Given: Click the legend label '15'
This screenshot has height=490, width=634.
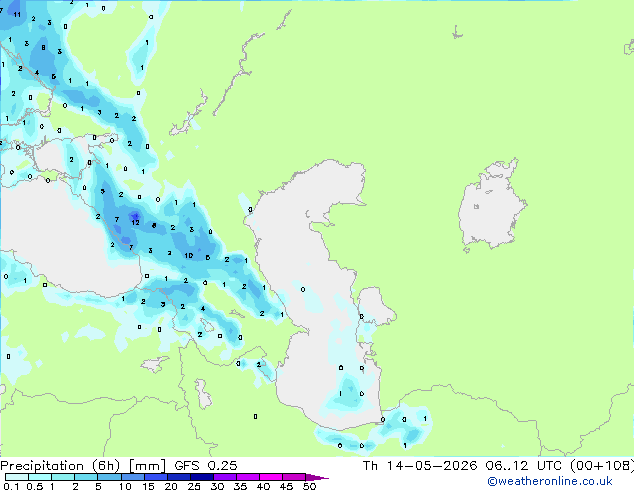Looking at the screenshot, I should (148, 486).
